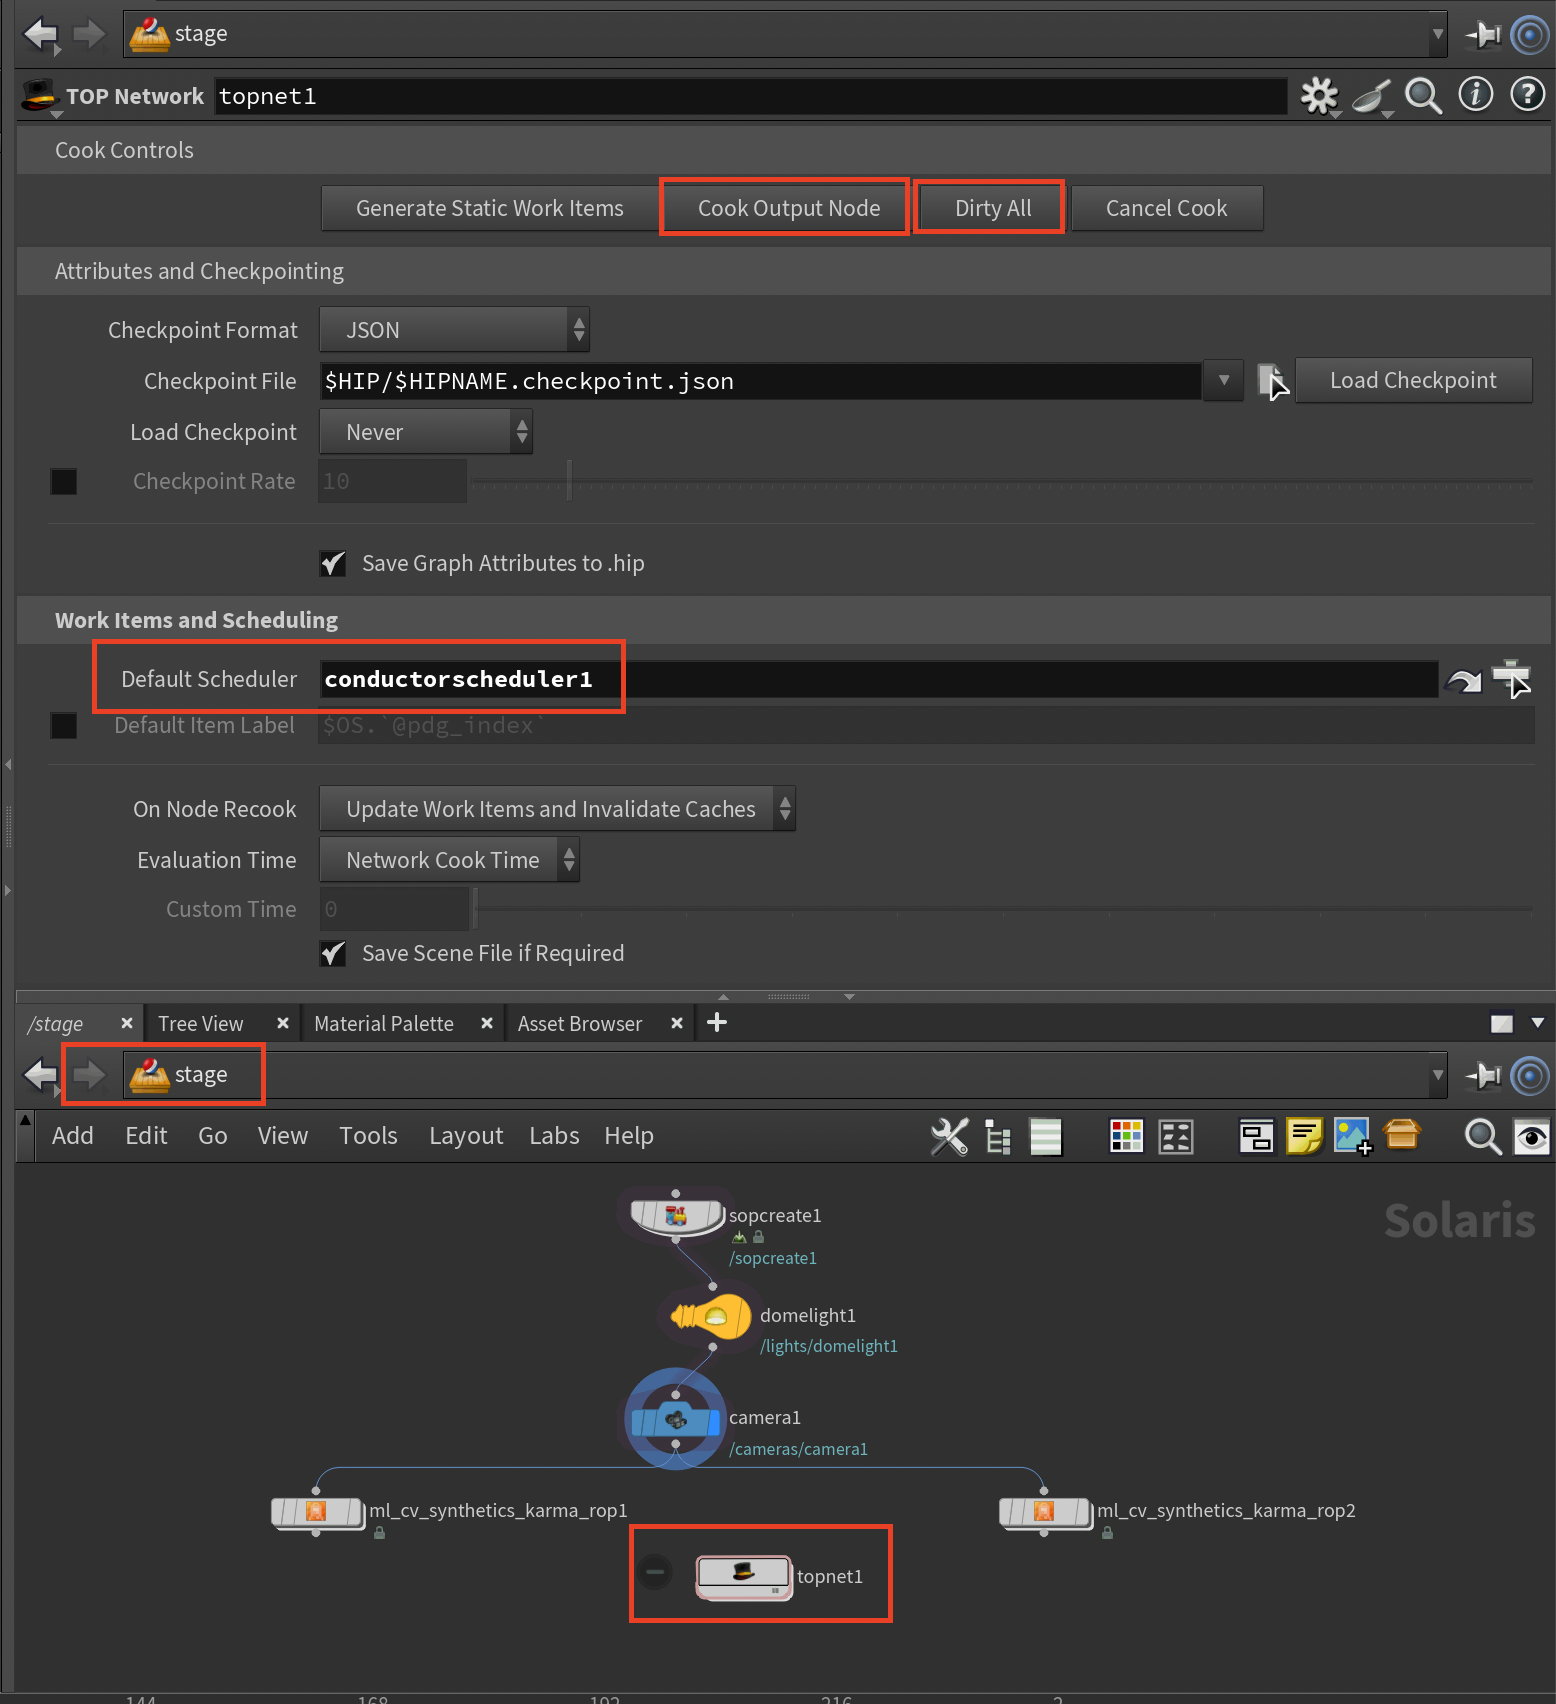This screenshot has height=1704, width=1556.
Task: Click the jump-to-operator arrow beside Default Scheduler
Action: tap(1463, 680)
